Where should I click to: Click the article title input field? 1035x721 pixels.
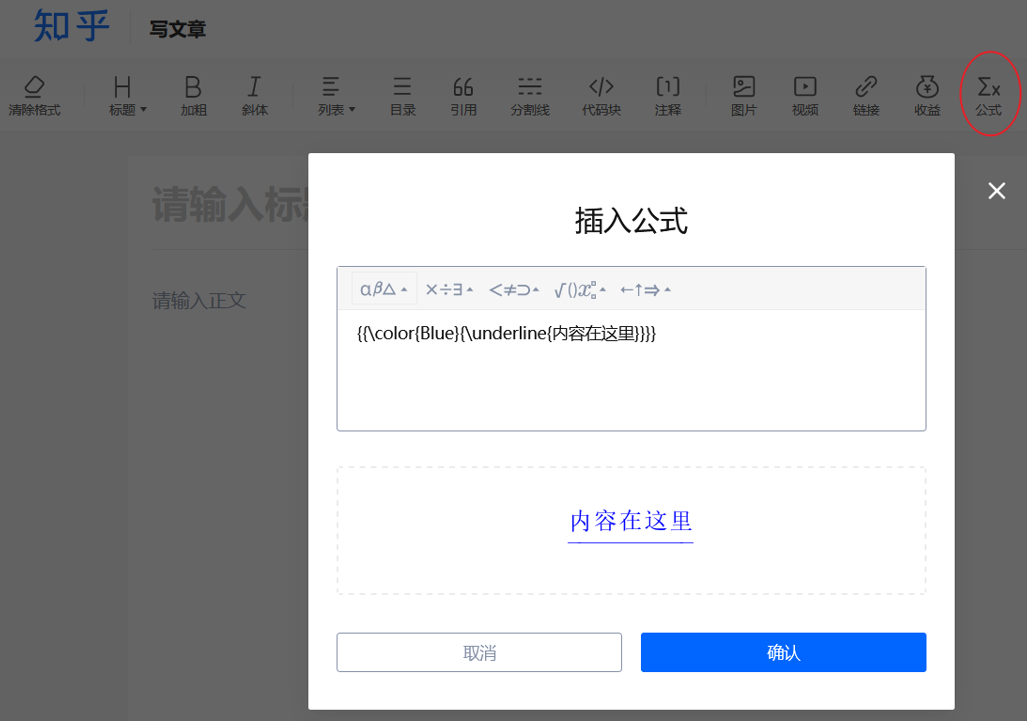click(x=230, y=205)
